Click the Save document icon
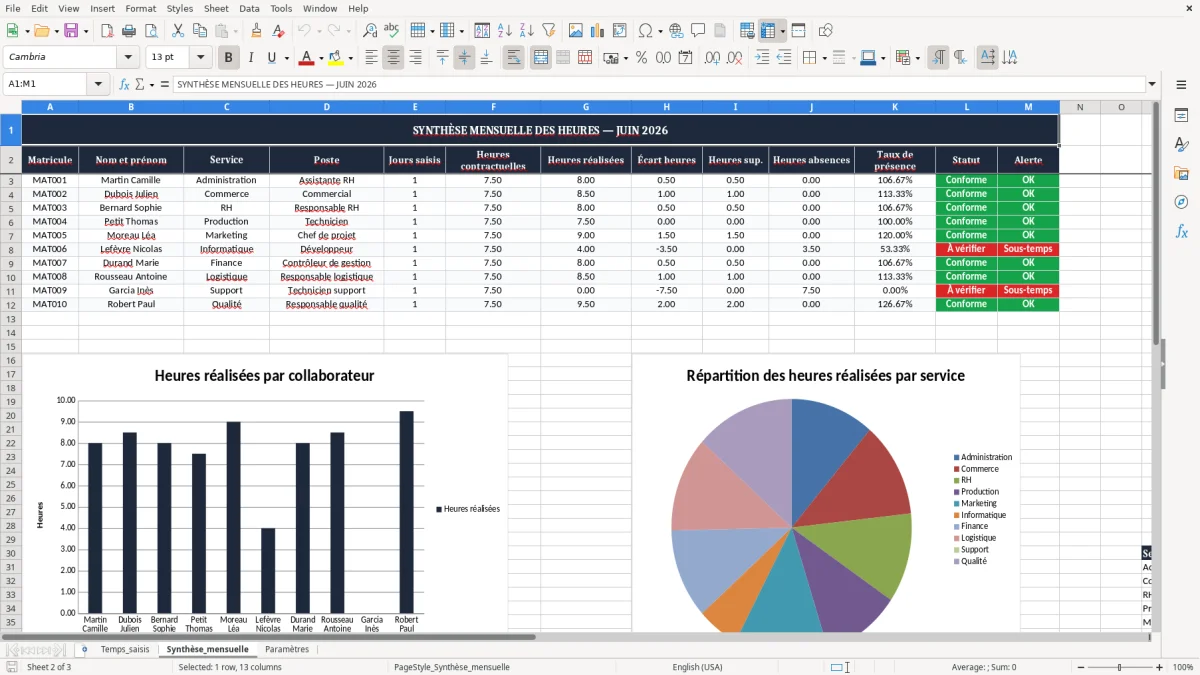This screenshot has height=675, width=1200. (71, 31)
